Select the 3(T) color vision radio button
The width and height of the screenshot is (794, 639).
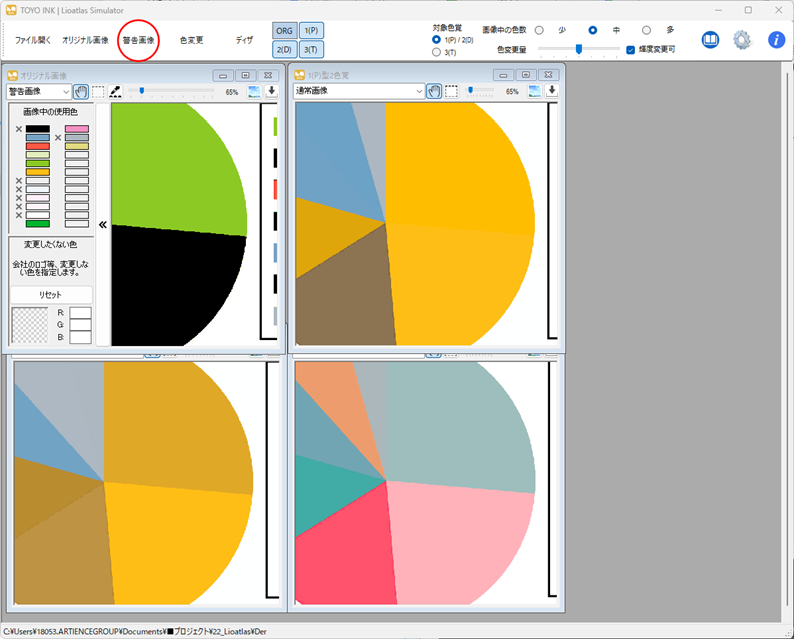tap(437, 52)
